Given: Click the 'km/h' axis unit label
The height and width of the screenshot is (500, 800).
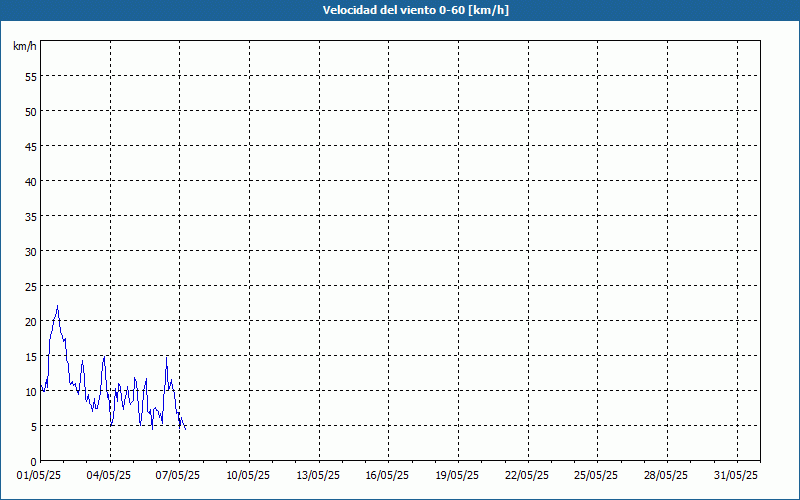Looking at the screenshot, I should 25,46.
